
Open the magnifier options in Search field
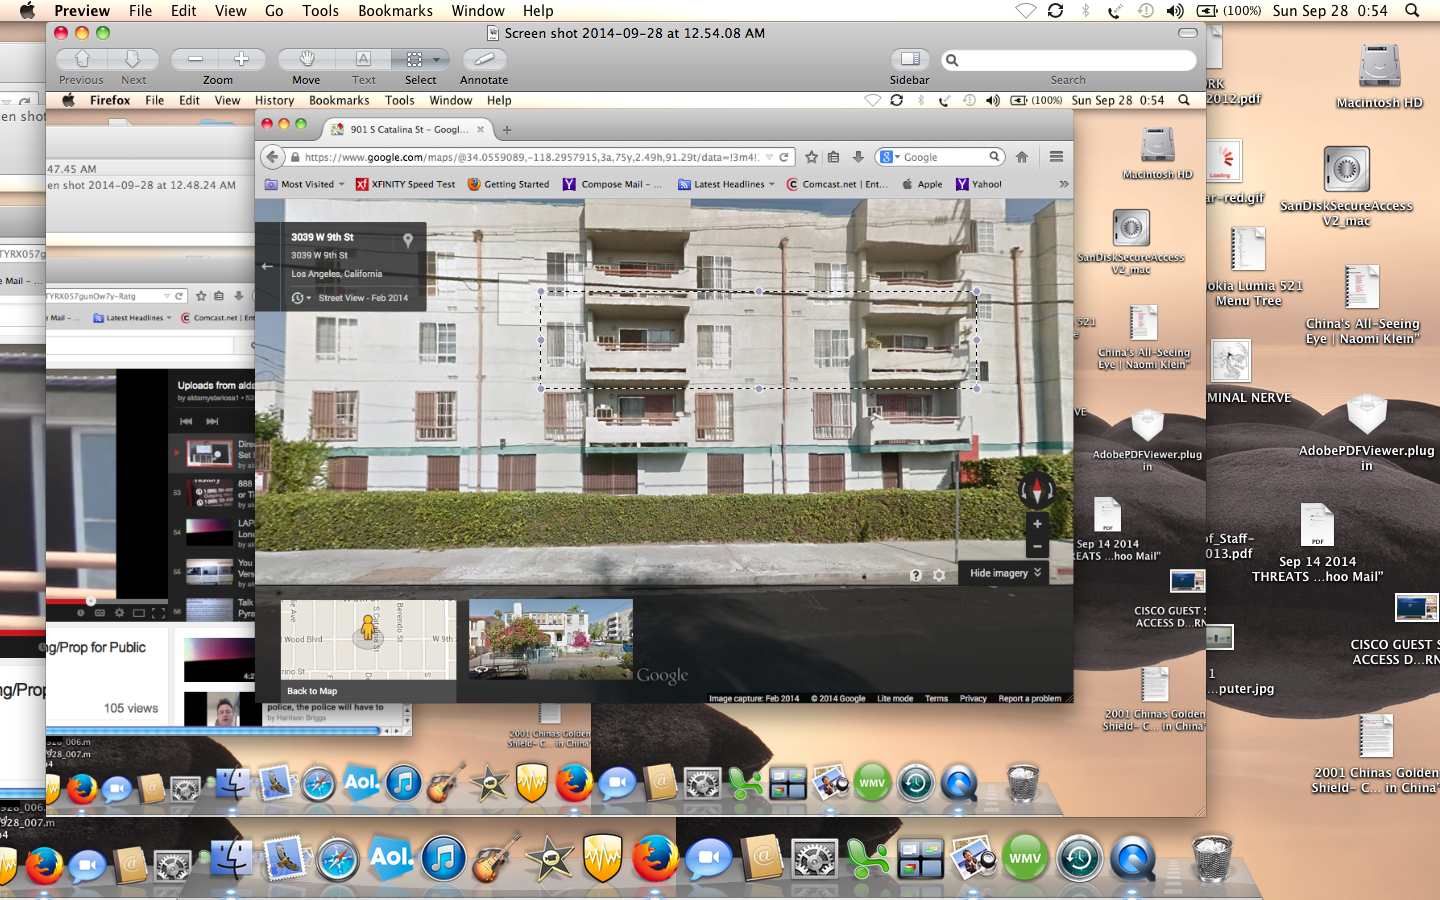tap(952, 60)
